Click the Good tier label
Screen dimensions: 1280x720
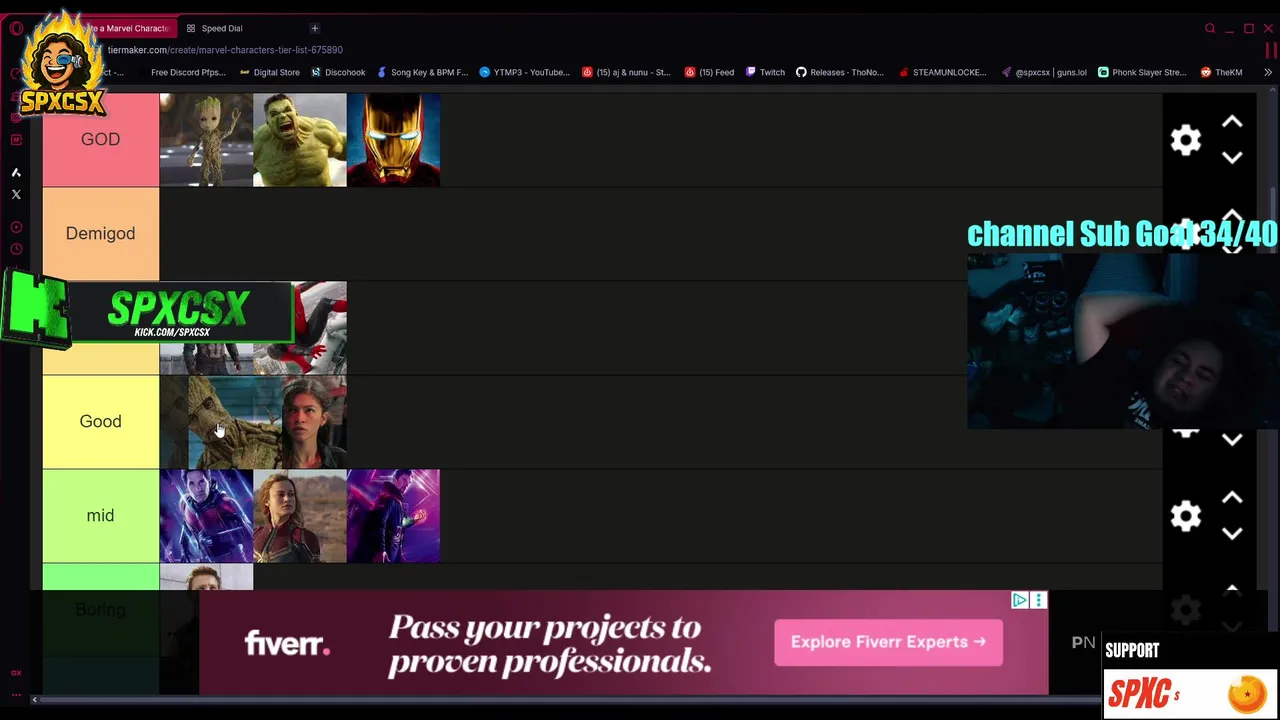point(100,422)
